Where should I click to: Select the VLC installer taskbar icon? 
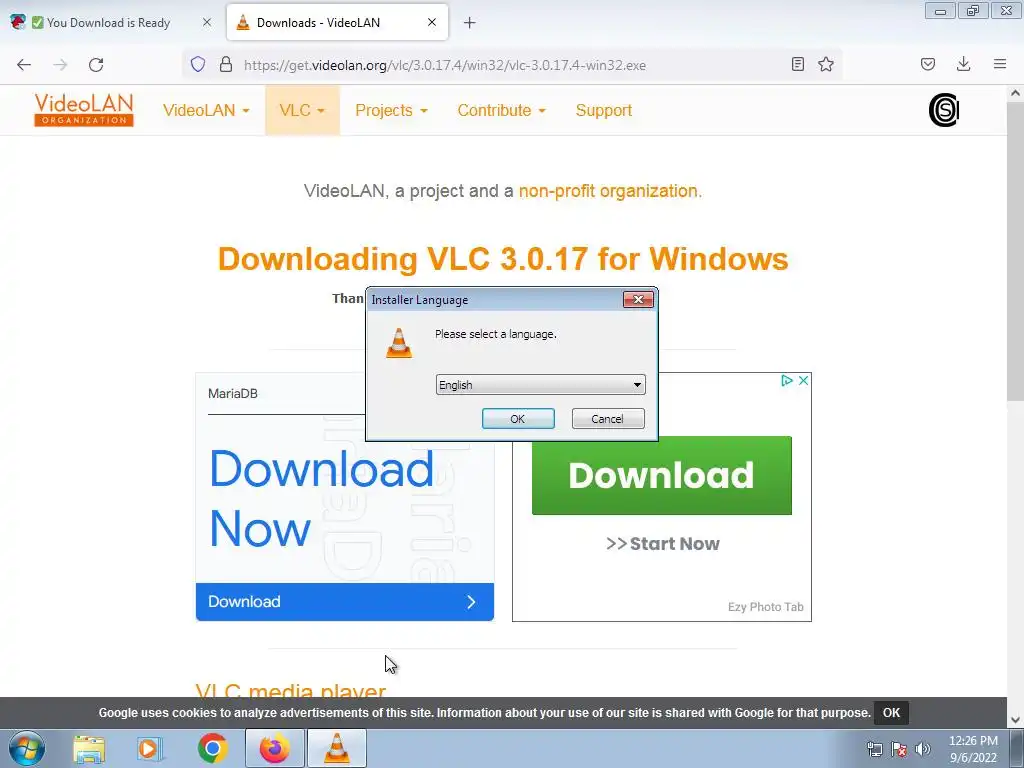[337, 748]
